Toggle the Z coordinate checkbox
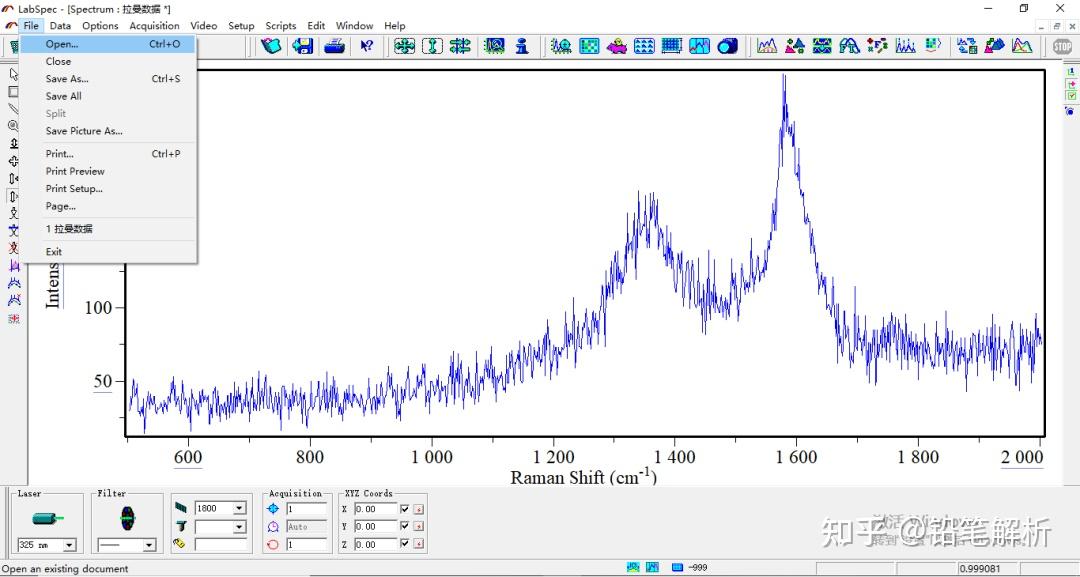The image size is (1080, 577). (405, 545)
